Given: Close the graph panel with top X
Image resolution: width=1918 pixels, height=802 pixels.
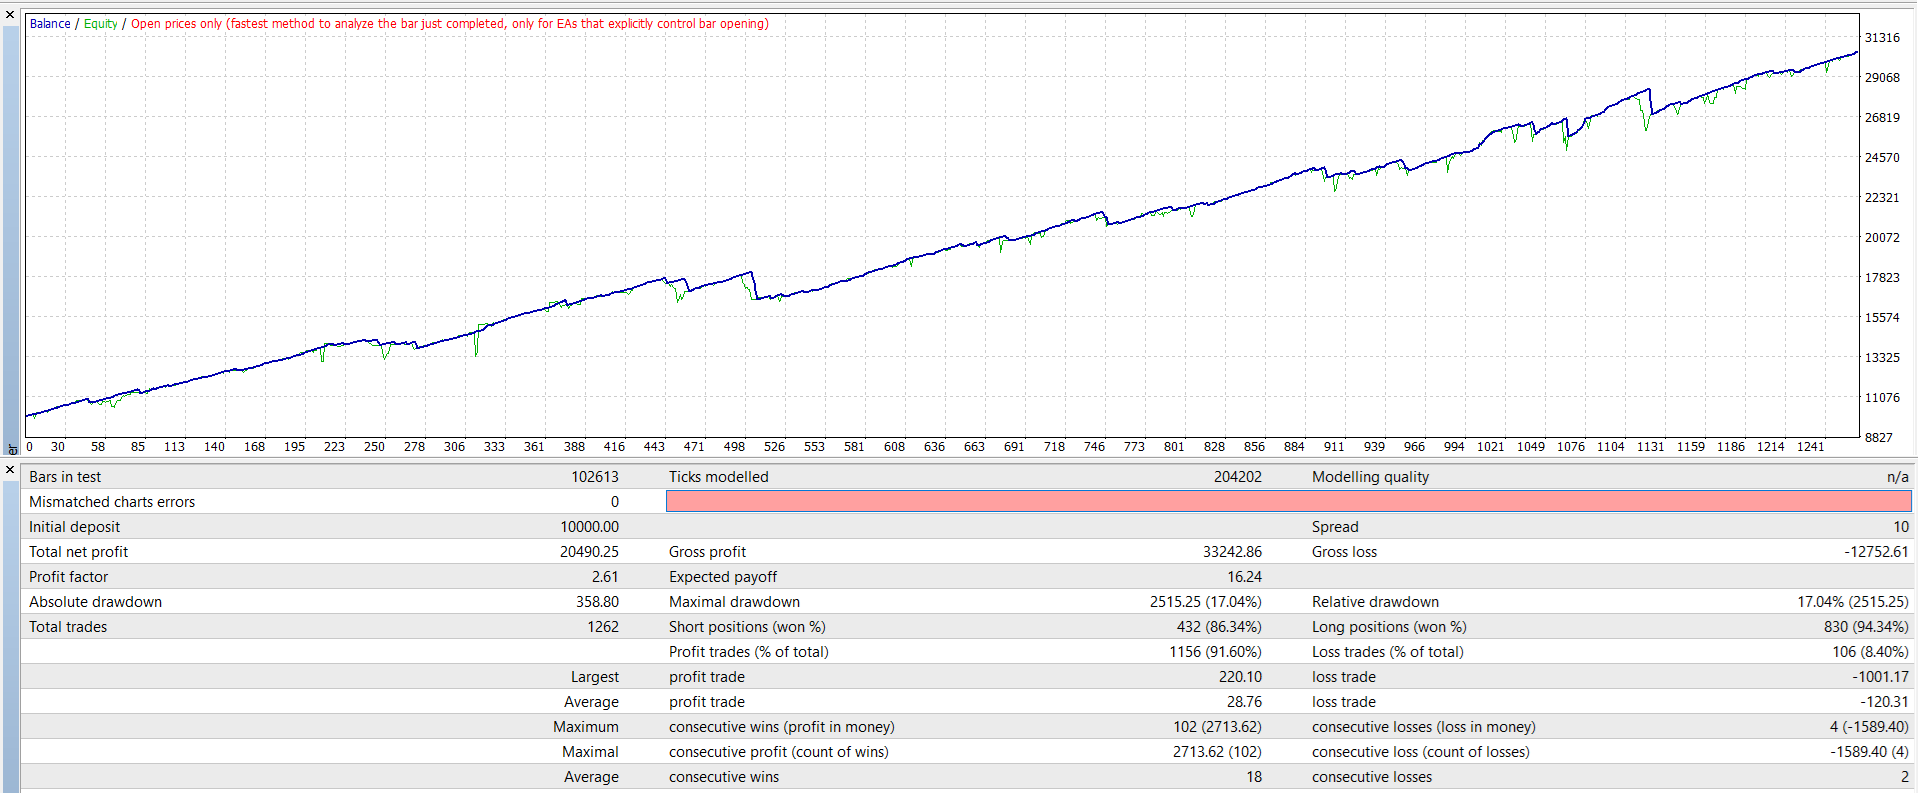Looking at the screenshot, I should [10, 15].
